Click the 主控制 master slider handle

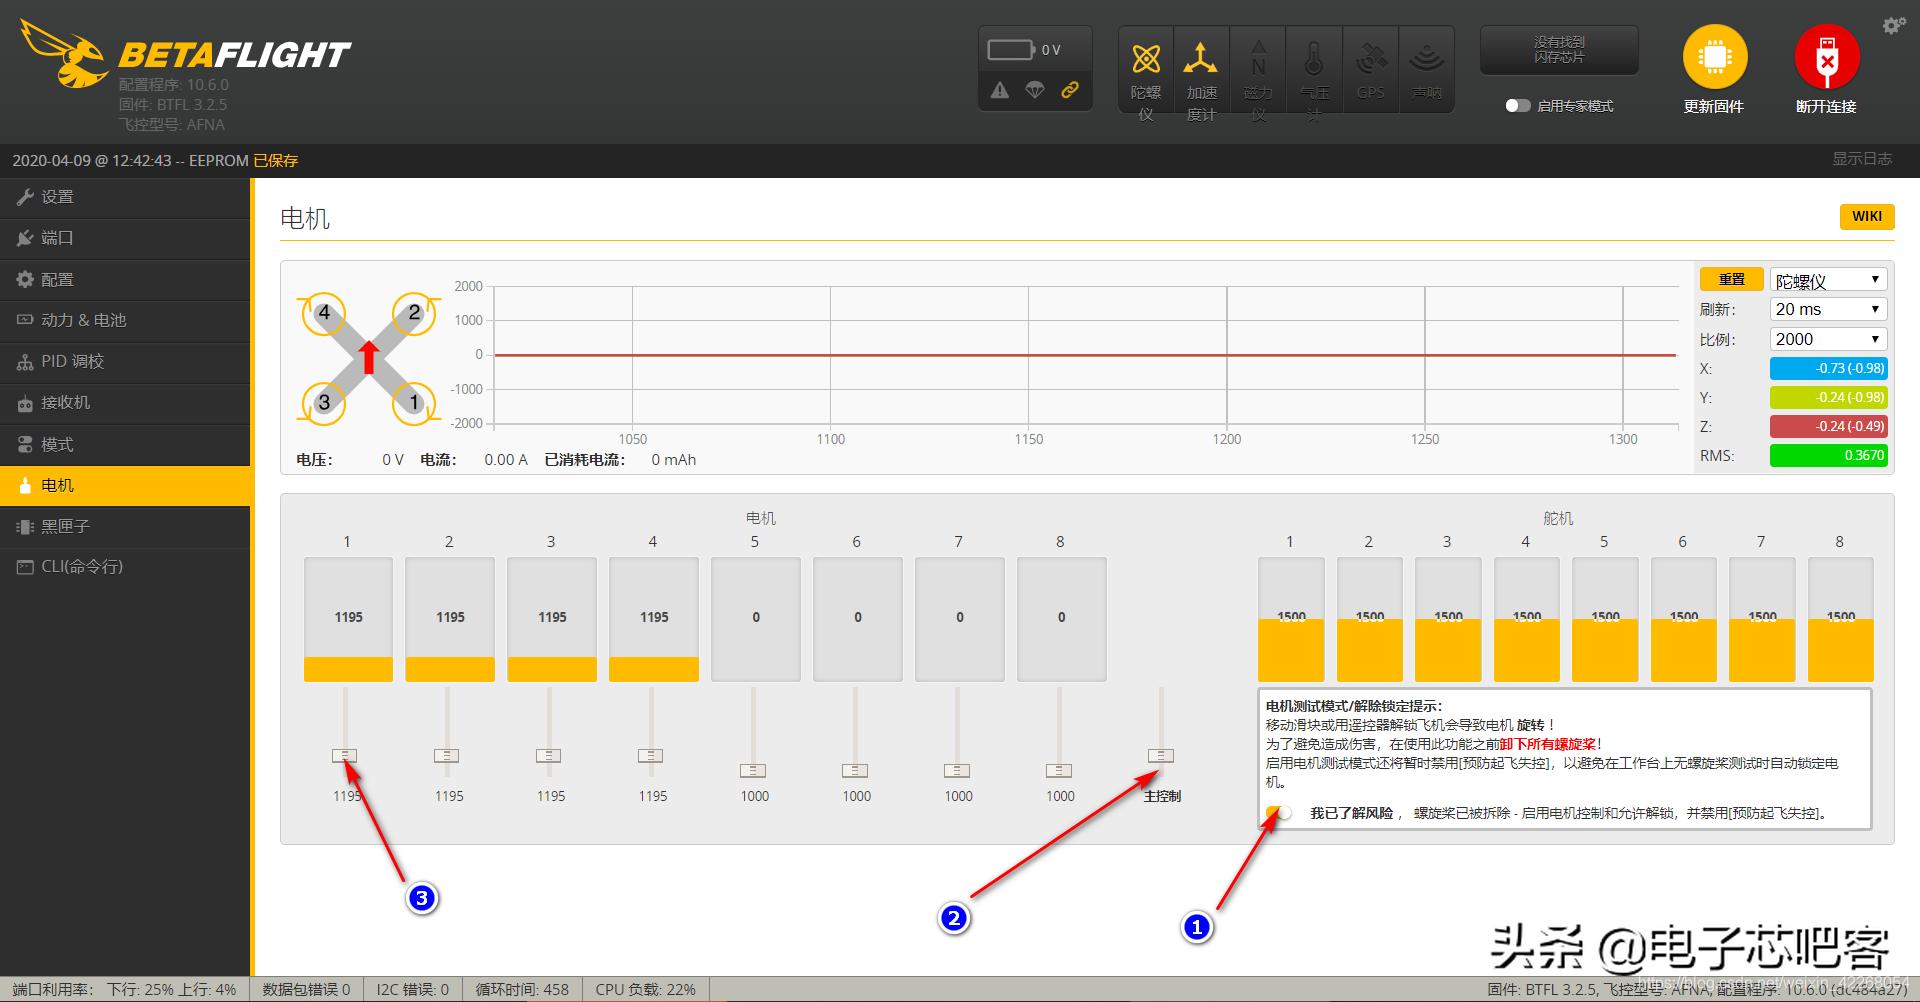point(1161,756)
